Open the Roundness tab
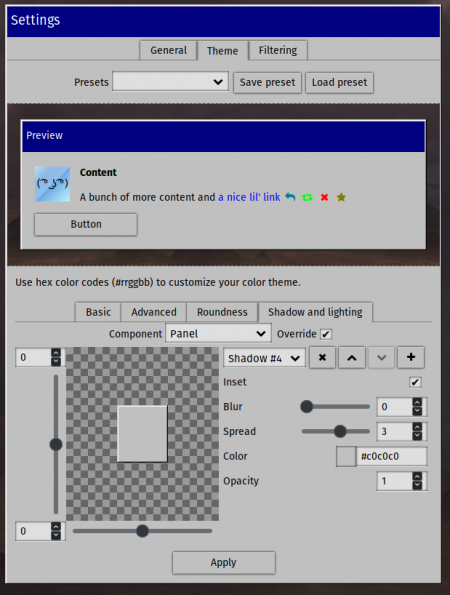Screen dimensions: 450x595 coord(222,312)
